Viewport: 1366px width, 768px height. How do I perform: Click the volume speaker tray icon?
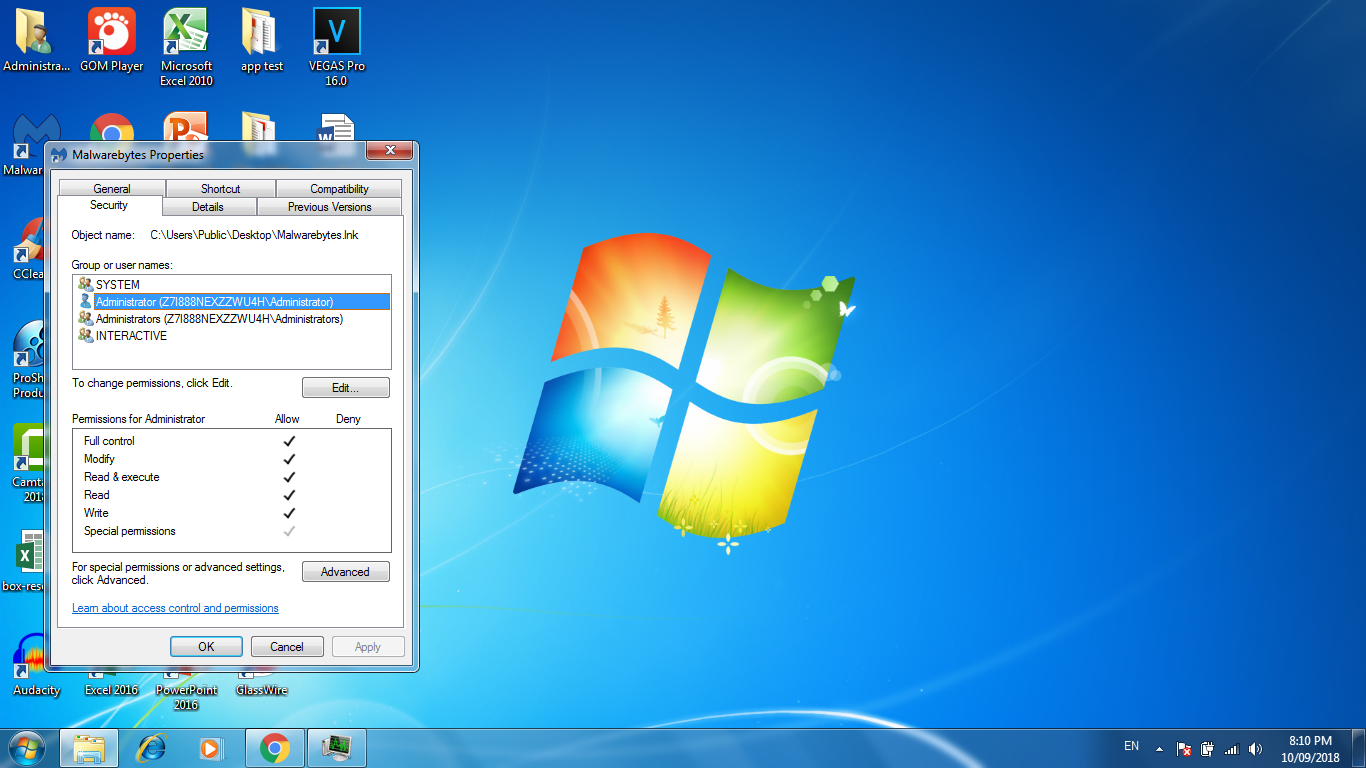(x=1256, y=748)
